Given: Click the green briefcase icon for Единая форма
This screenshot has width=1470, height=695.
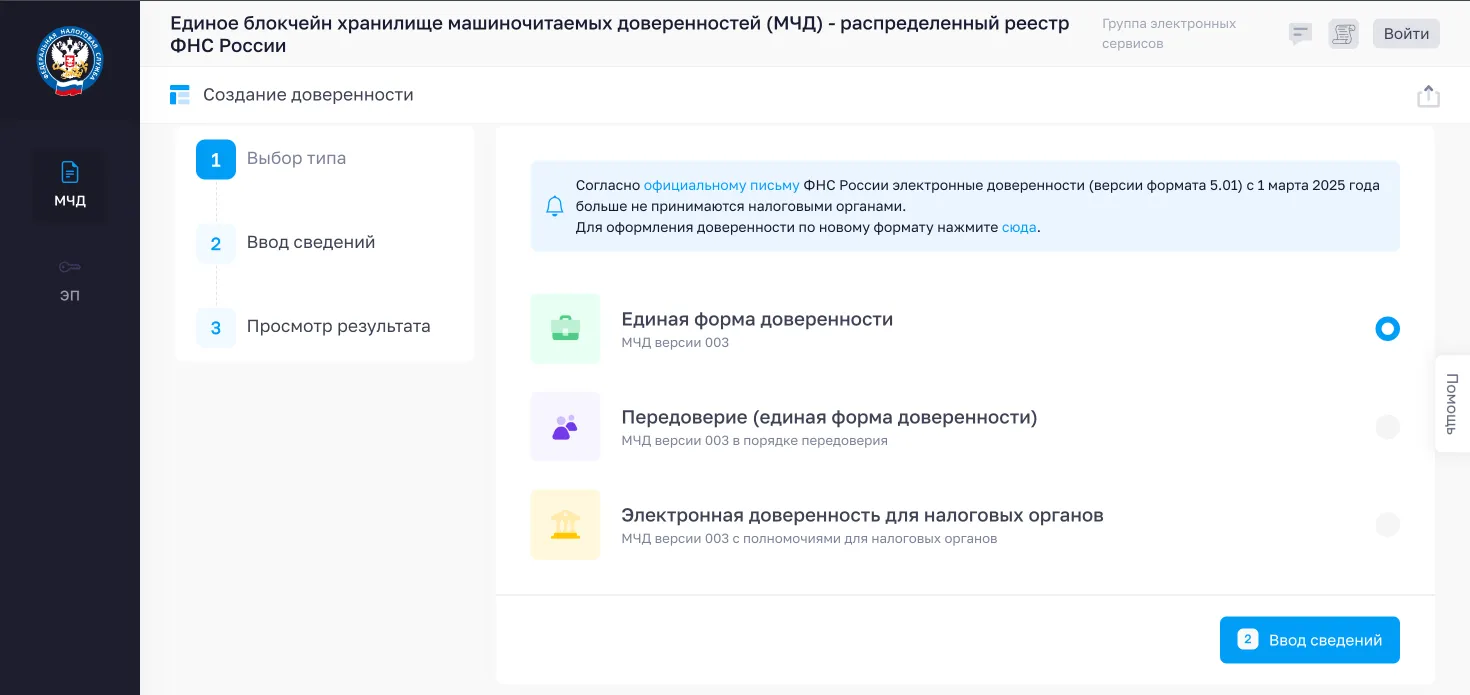Looking at the screenshot, I should pyautogui.click(x=565, y=328).
